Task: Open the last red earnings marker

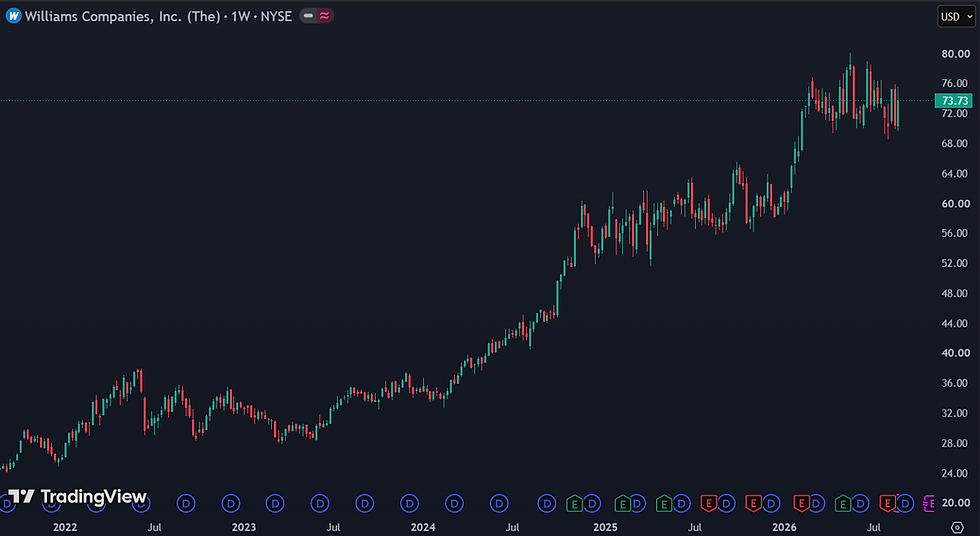Action: pyautogui.click(x=887, y=503)
